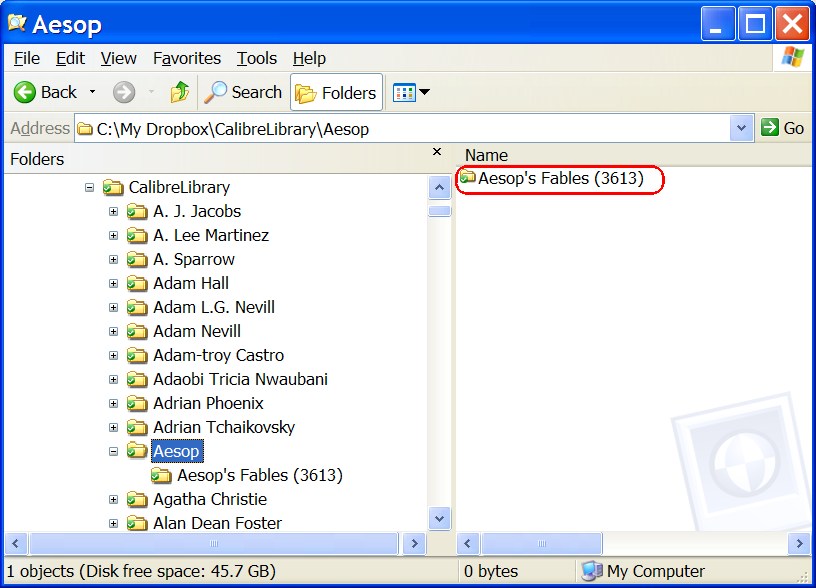Image resolution: width=816 pixels, height=588 pixels.
Task: Expand the Alan Dean Foster folder
Action: point(113,523)
